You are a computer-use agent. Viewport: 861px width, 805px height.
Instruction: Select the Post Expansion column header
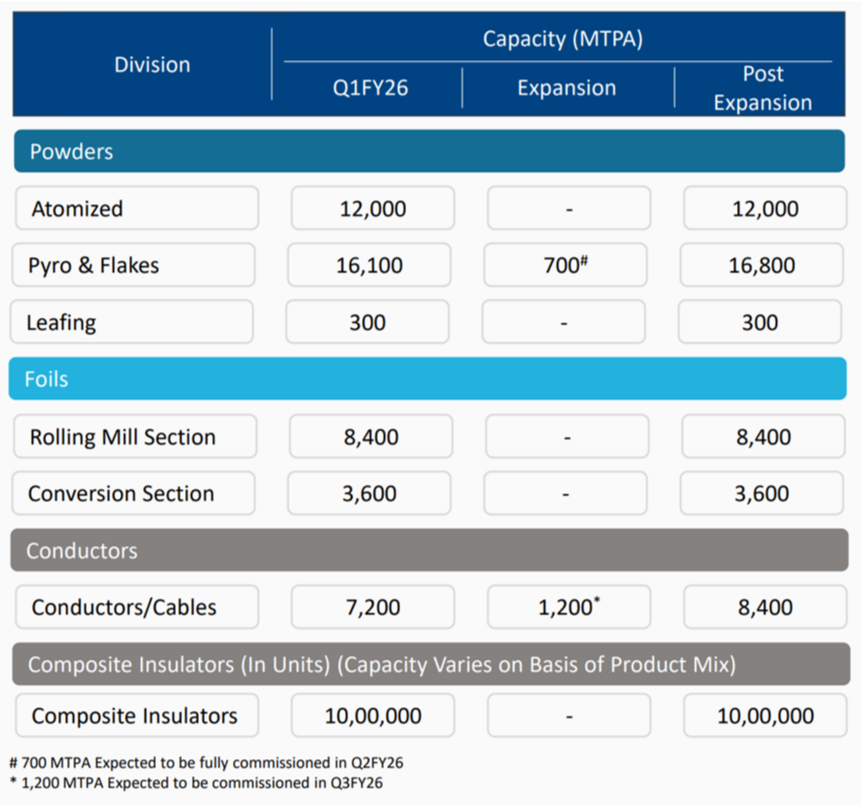[762, 88]
